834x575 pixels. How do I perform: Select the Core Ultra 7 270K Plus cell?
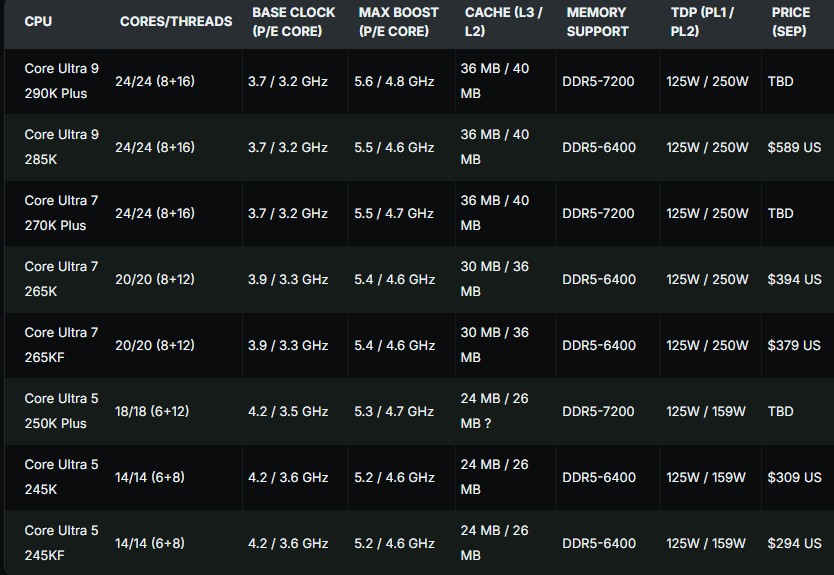coord(61,213)
